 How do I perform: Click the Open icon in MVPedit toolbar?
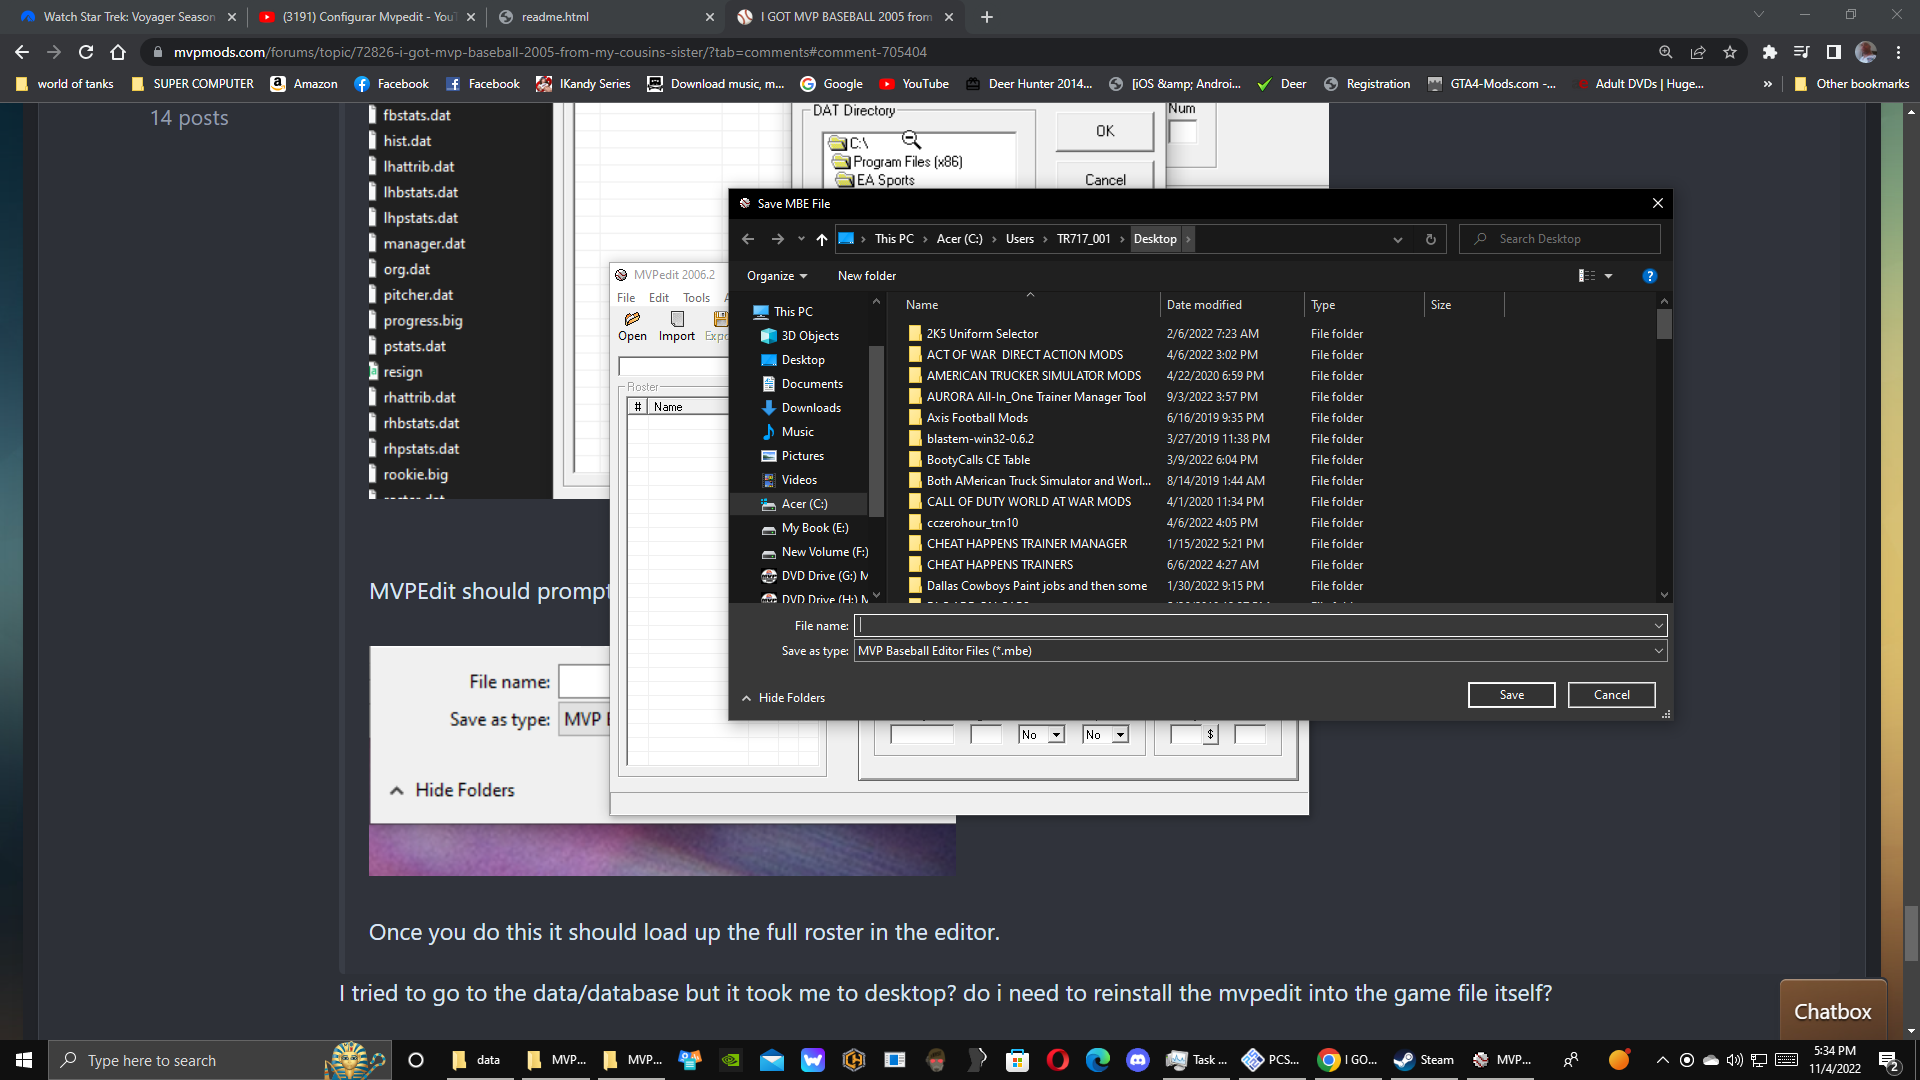pyautogui.click(x=632, y=326)
